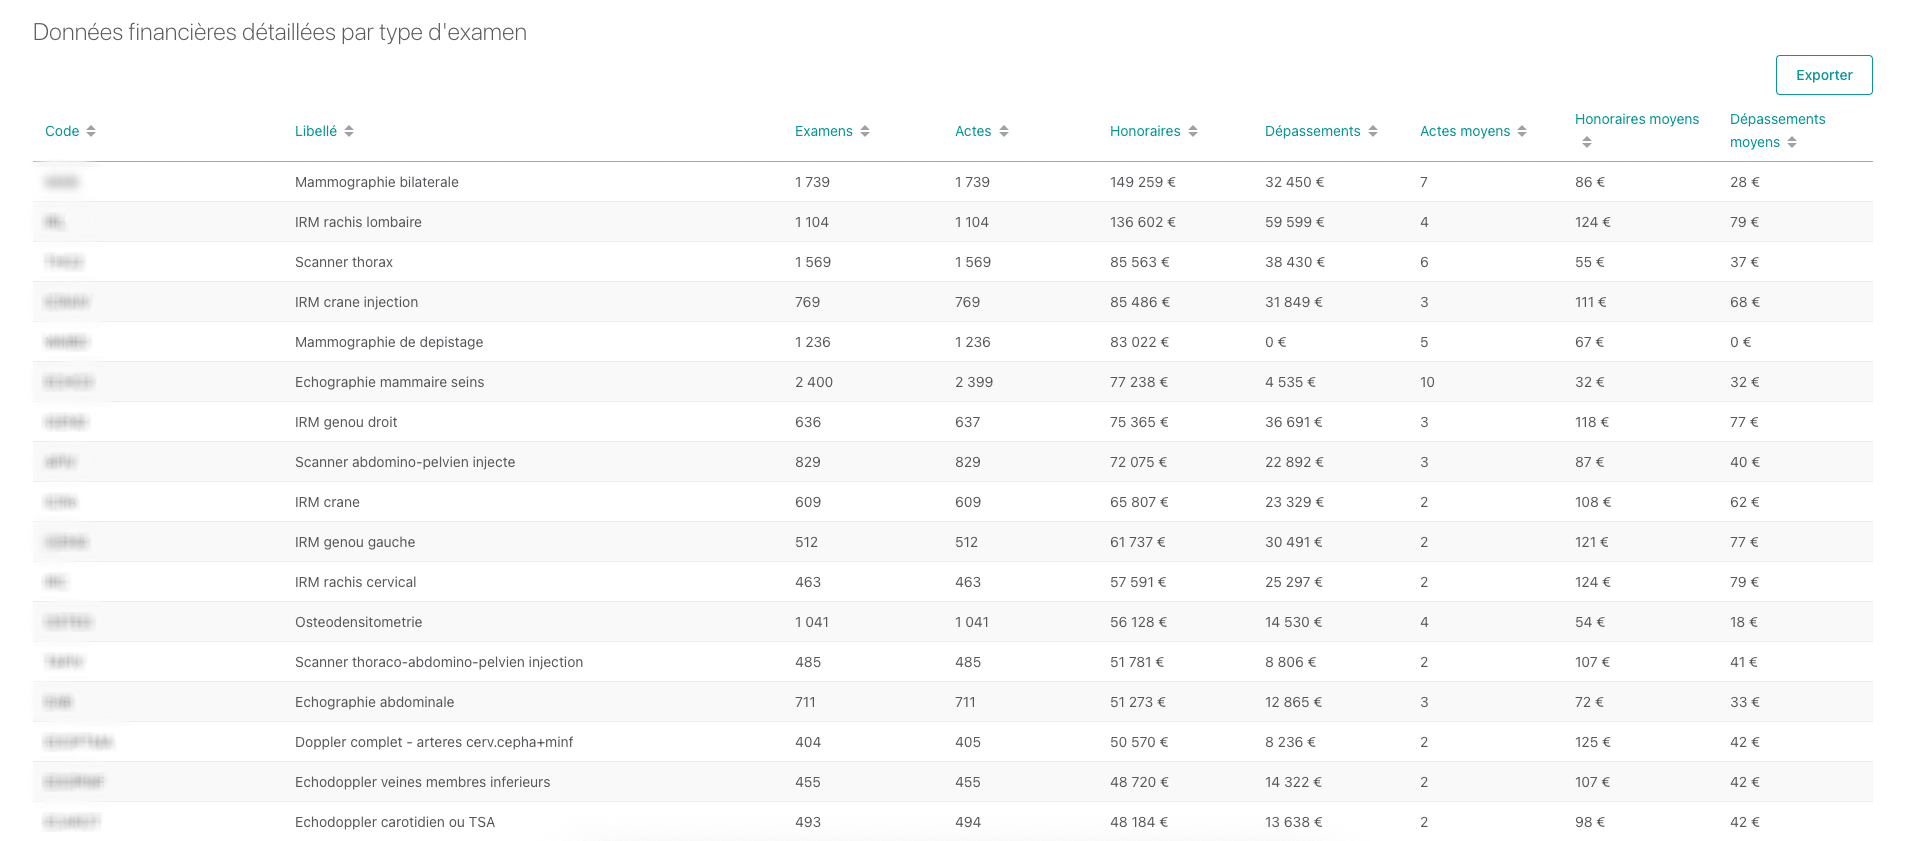Click sort arrows under Honoraires moyens
This screenshot has width=1907, height=841.
pyautogui.click(x=1587, y=142)
